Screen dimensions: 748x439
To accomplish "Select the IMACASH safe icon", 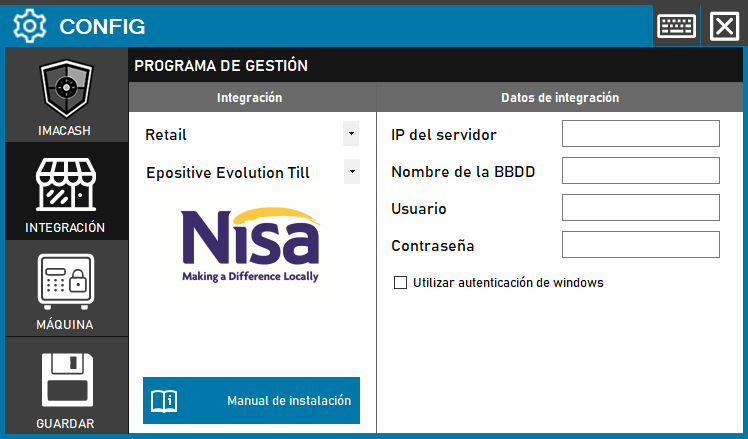I will click(x=66, y=90).
